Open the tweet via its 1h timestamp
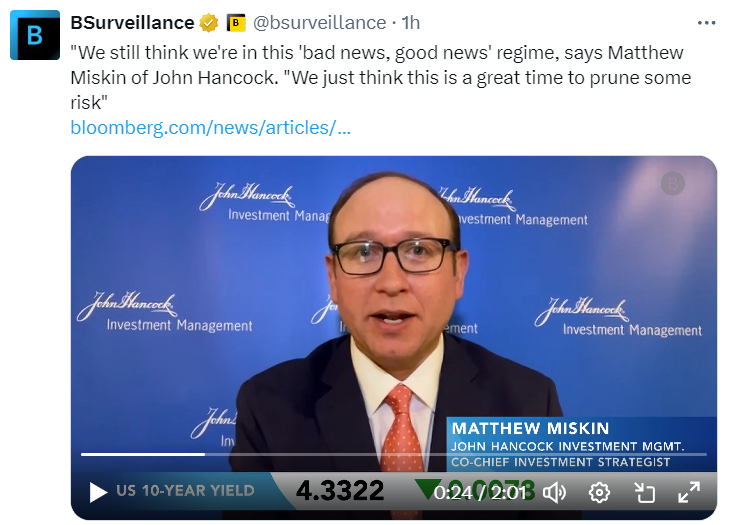 point(411,23)
